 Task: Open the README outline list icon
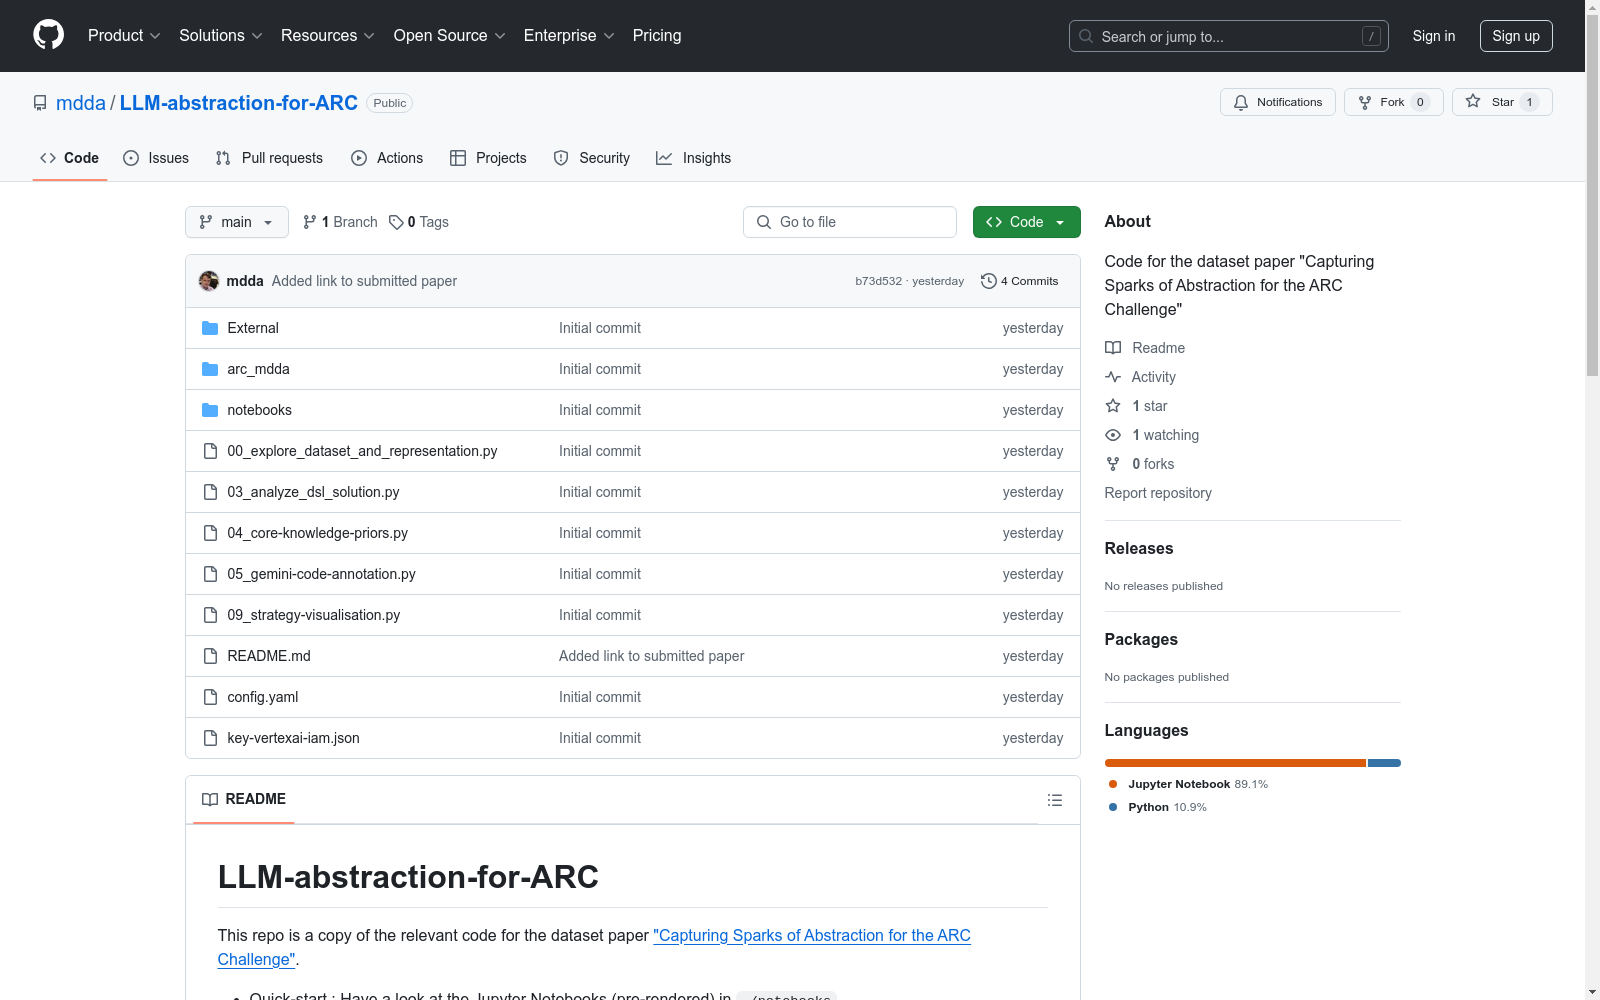(1054, 800)
